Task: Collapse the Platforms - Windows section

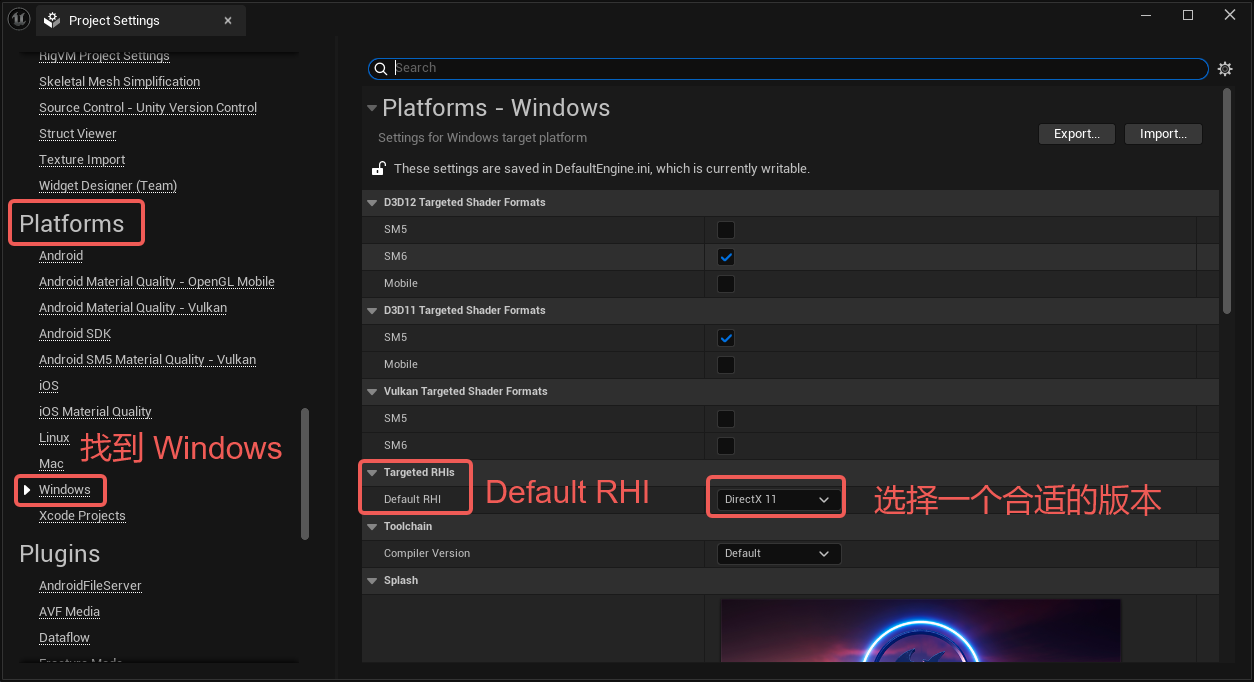Action: 372,108
